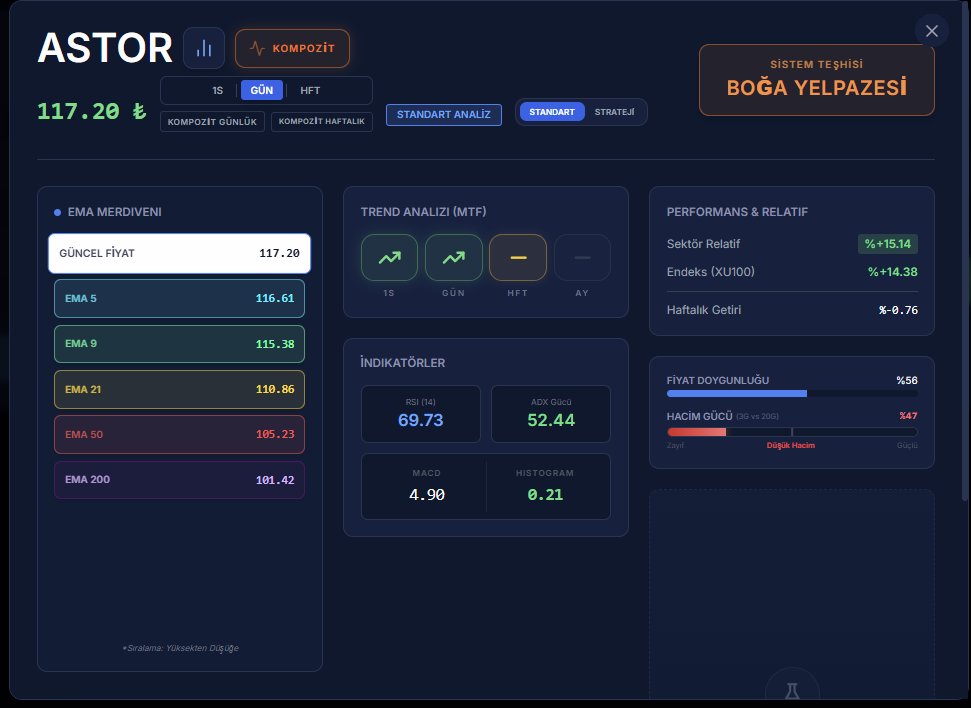The image size is (971, 708).
Task: Click the HISTOGRAM value 0.21
Action: pyautogui.click(x=545, y=494)
